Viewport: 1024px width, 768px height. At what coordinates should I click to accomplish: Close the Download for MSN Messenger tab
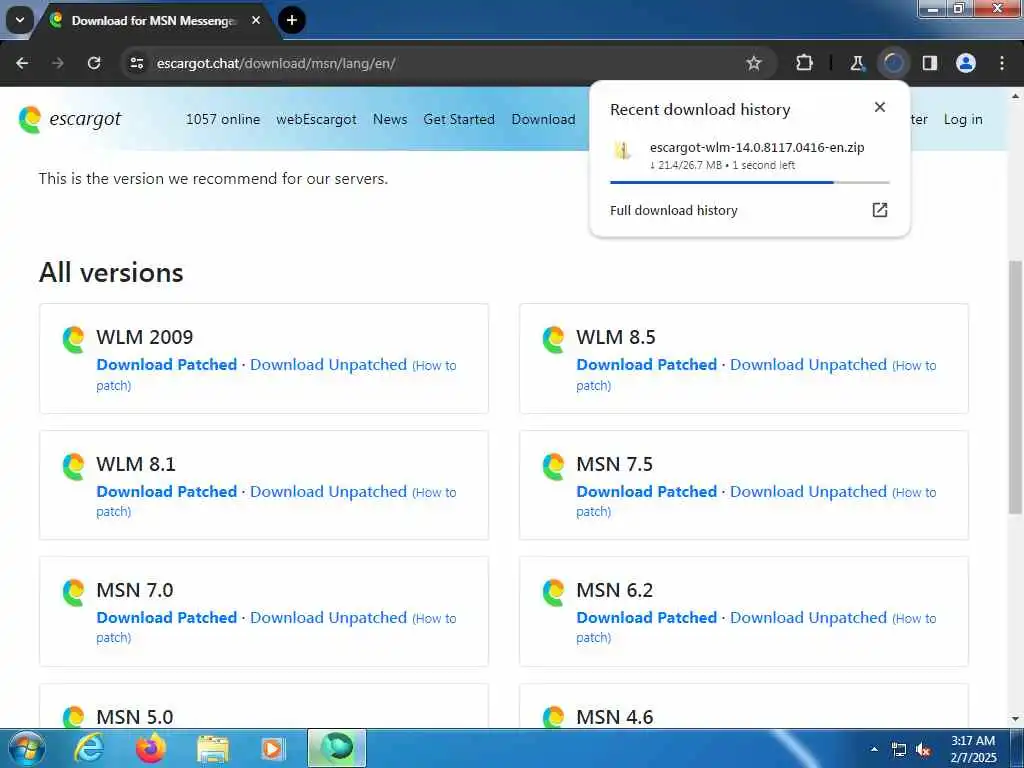tap(256, 20)
